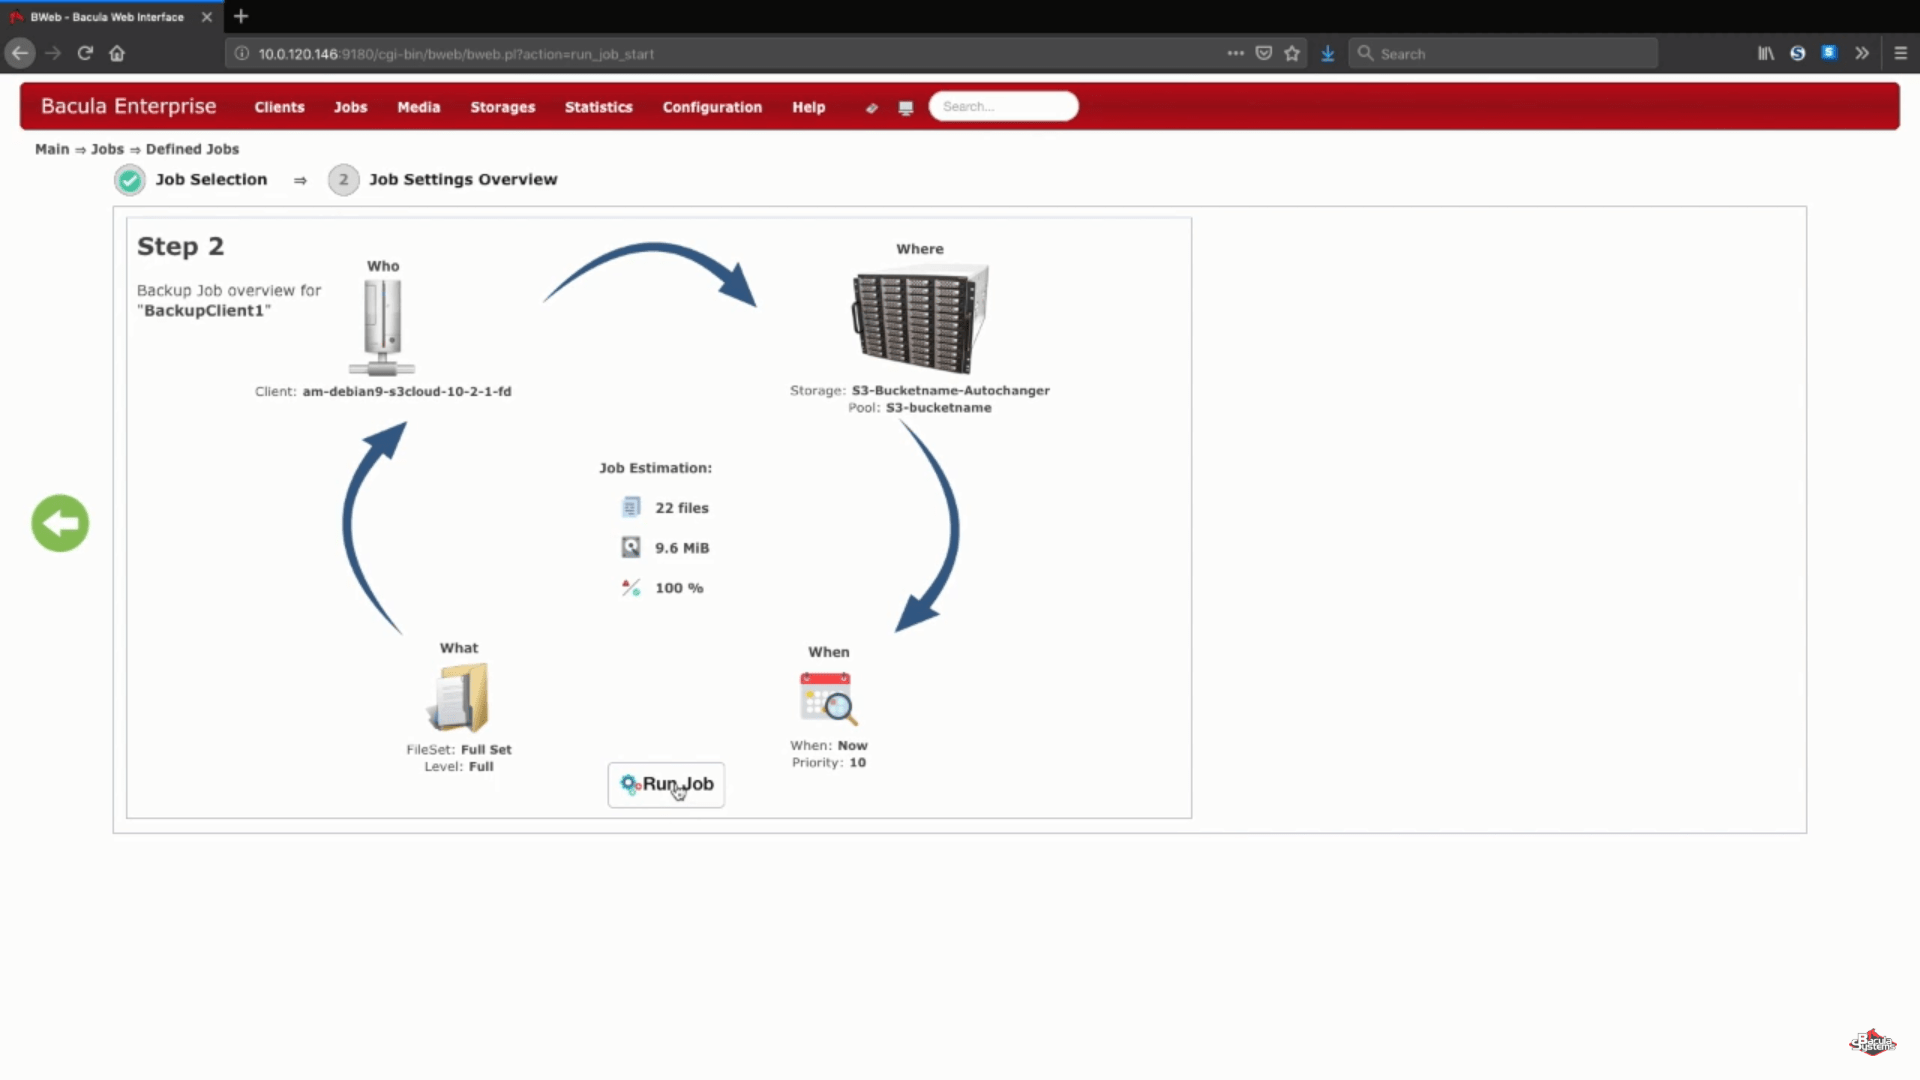Bookmark this page with the star icon
The width and height of the screenshot is (1920, 1080).
(x=1292, y=53)
